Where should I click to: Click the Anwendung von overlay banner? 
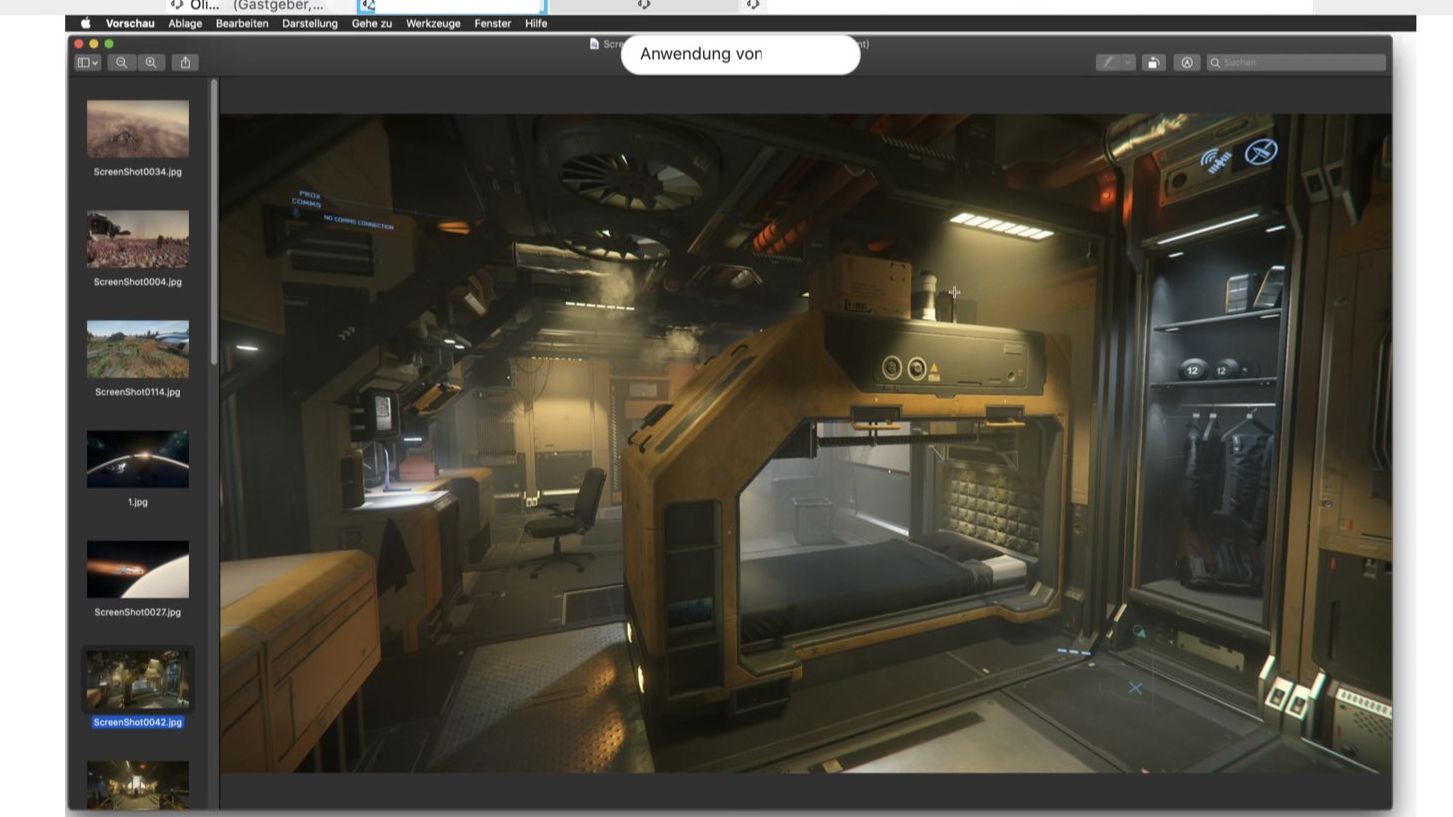pos(740,54)
